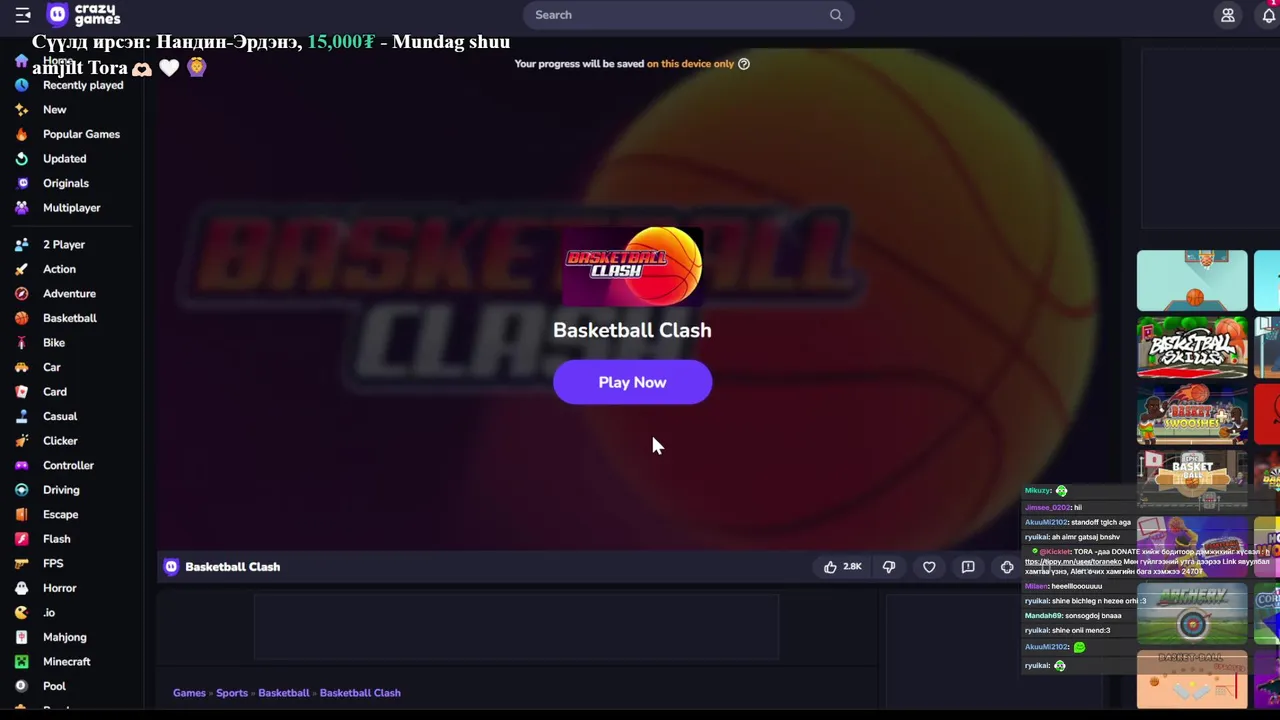Open the Multiplayer people icon
1280x720 pixels.
[x=21, y=208]
